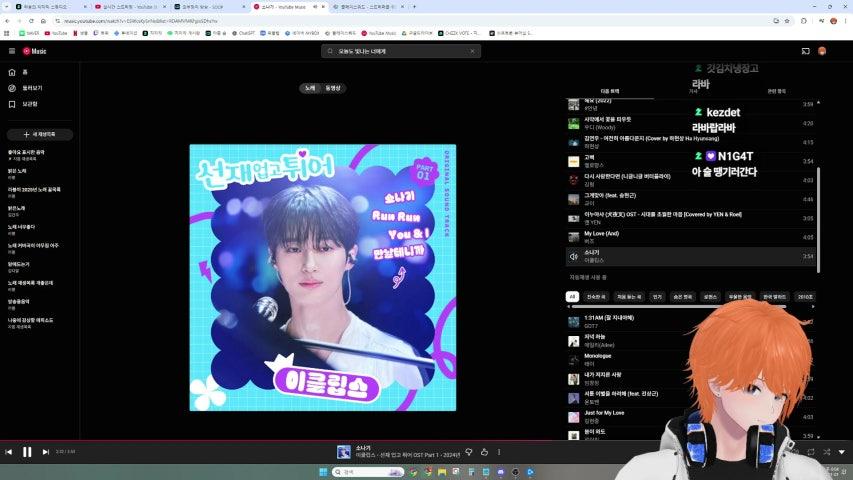Open more actions for current song
Viewport: 853px width, 480px height.
coord(499,452)
